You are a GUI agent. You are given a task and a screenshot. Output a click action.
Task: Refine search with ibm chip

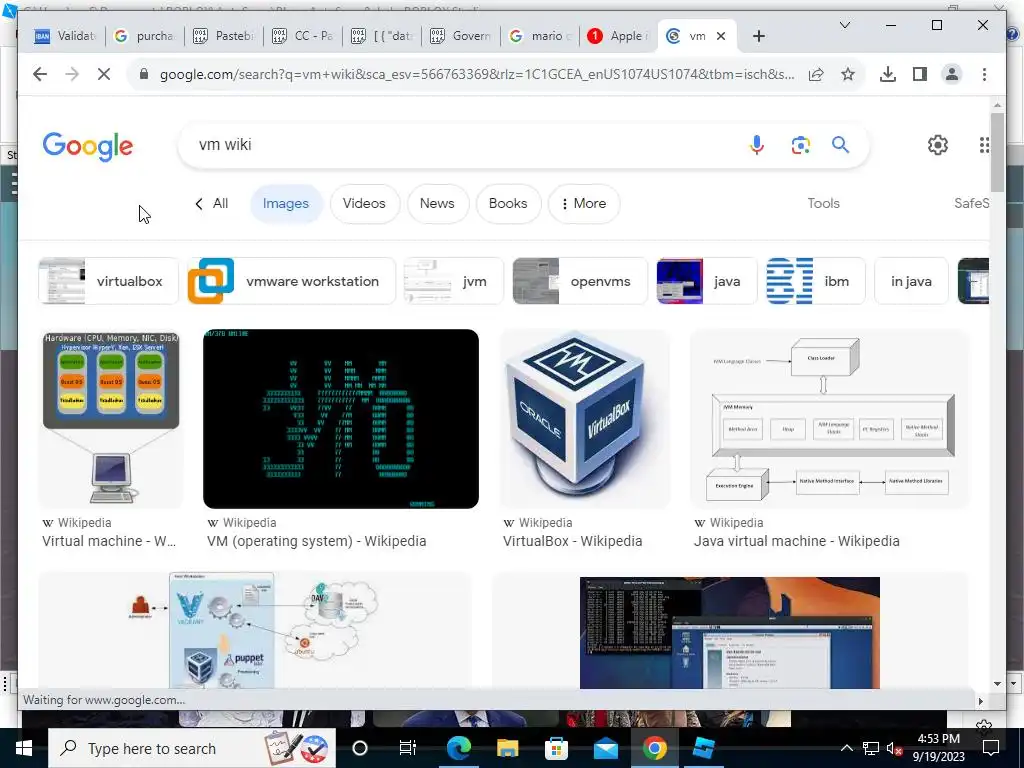point(816,281)
